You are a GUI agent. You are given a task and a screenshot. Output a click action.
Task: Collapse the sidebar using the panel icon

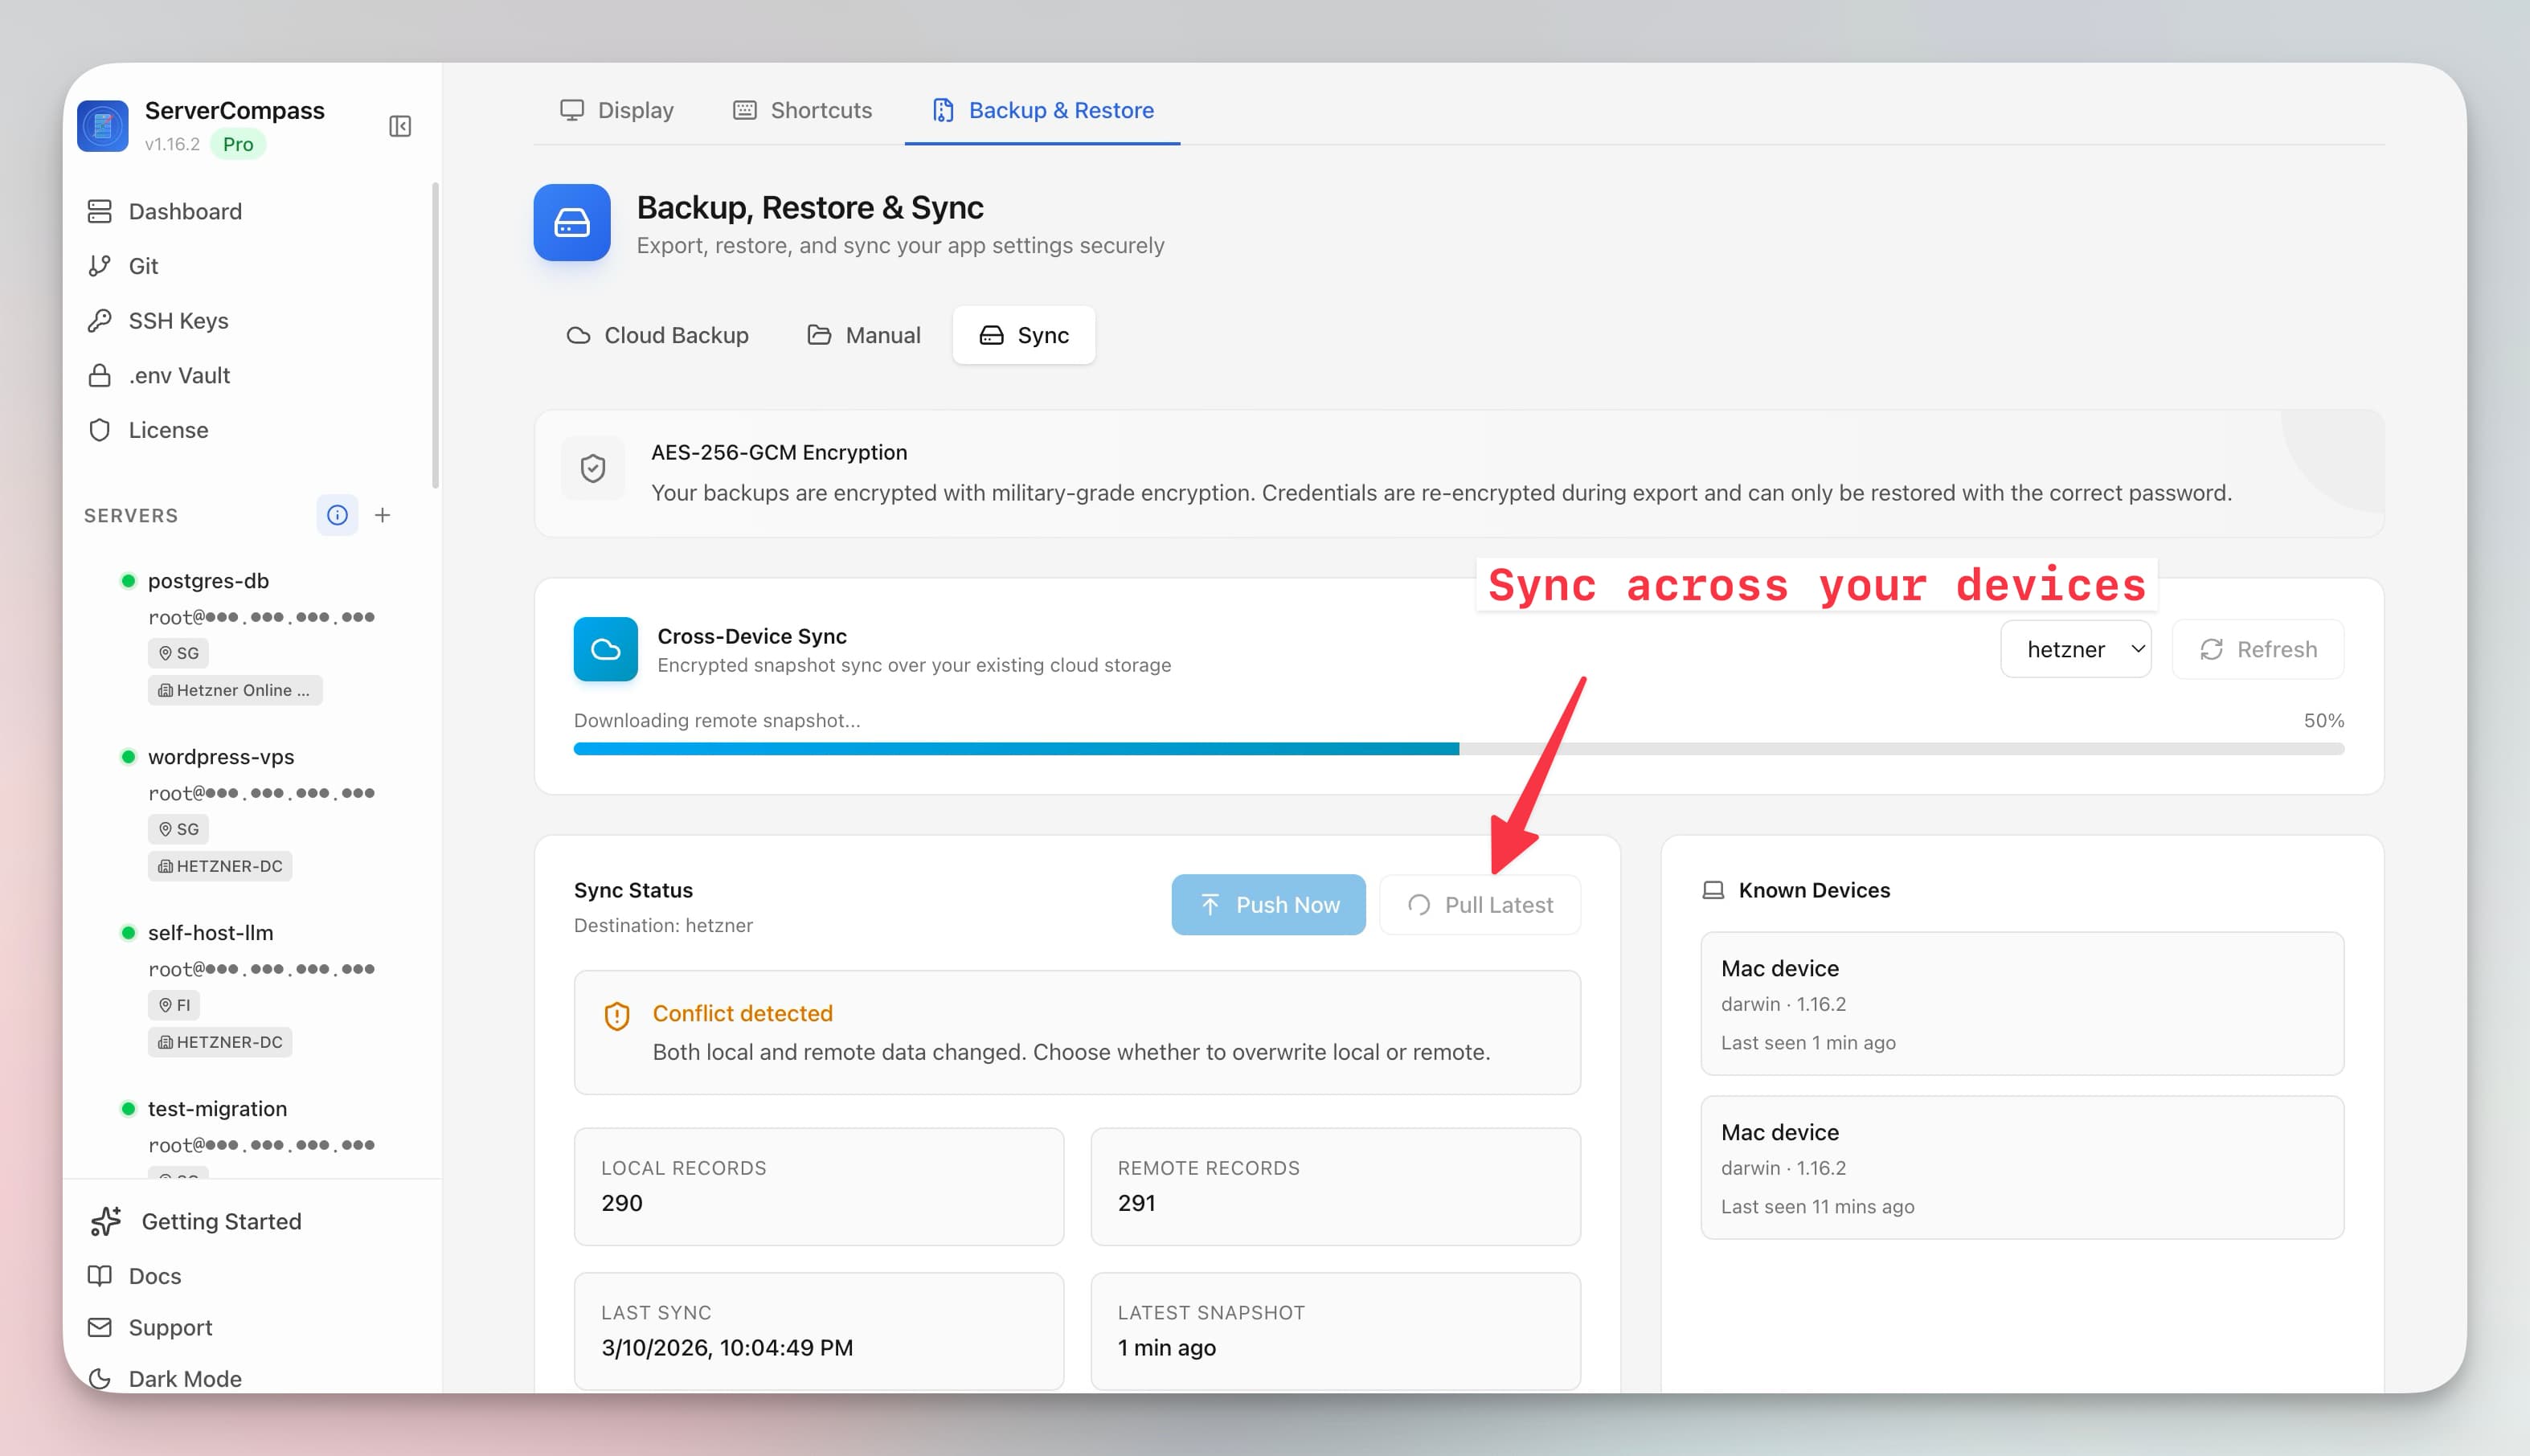[x=401, y=127]
